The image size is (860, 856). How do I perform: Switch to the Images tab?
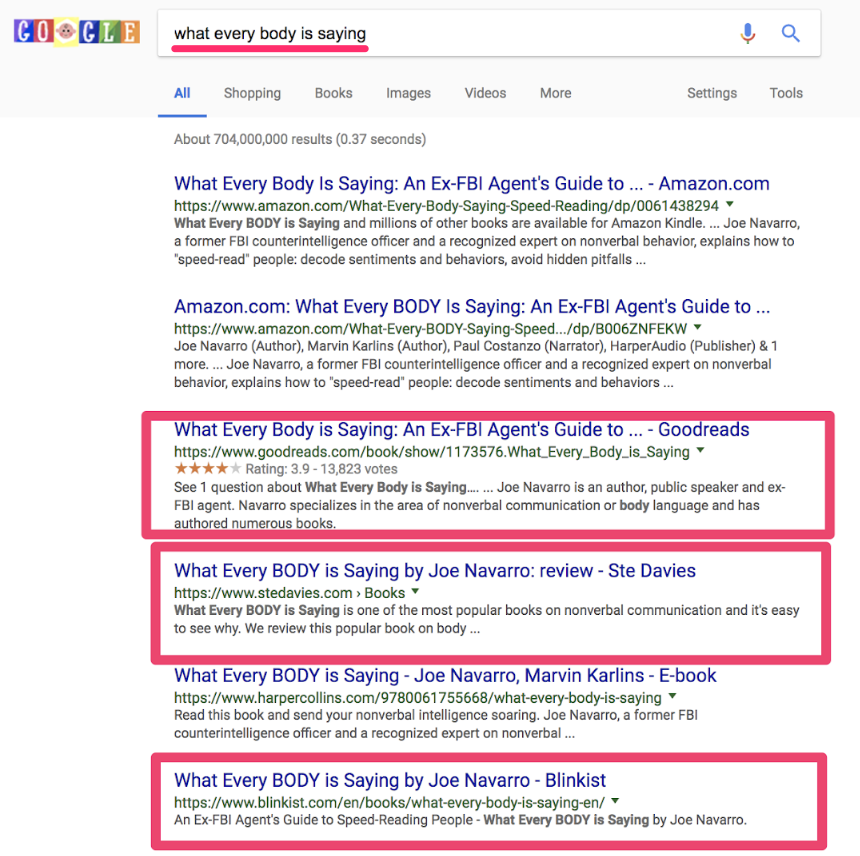409,93
